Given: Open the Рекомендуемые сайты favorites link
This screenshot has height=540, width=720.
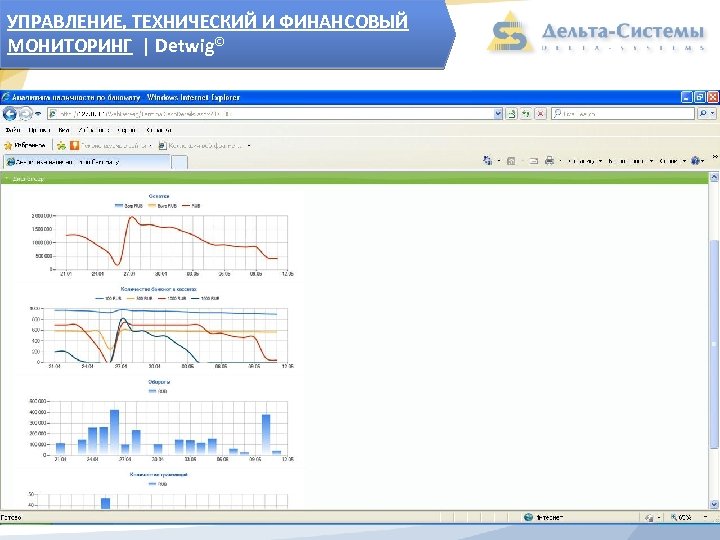Looking at the screenshot, I should point(111,146).
